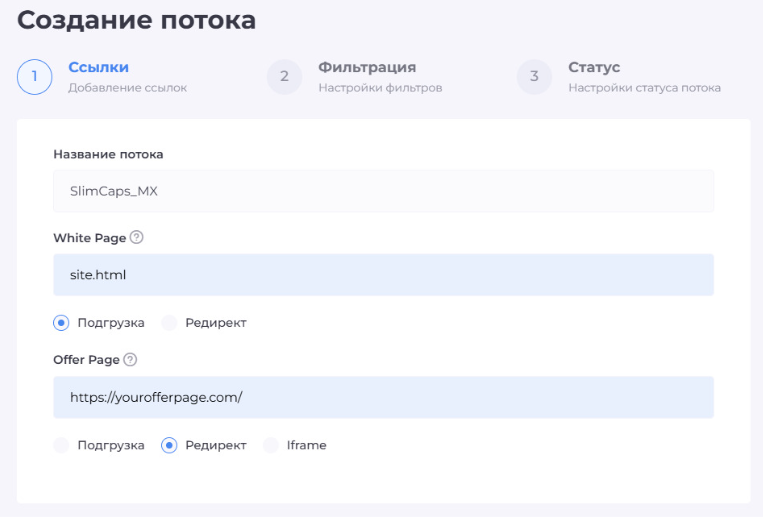Choose the Iframe radio option
763x520 pixels.
click(271, 445)
